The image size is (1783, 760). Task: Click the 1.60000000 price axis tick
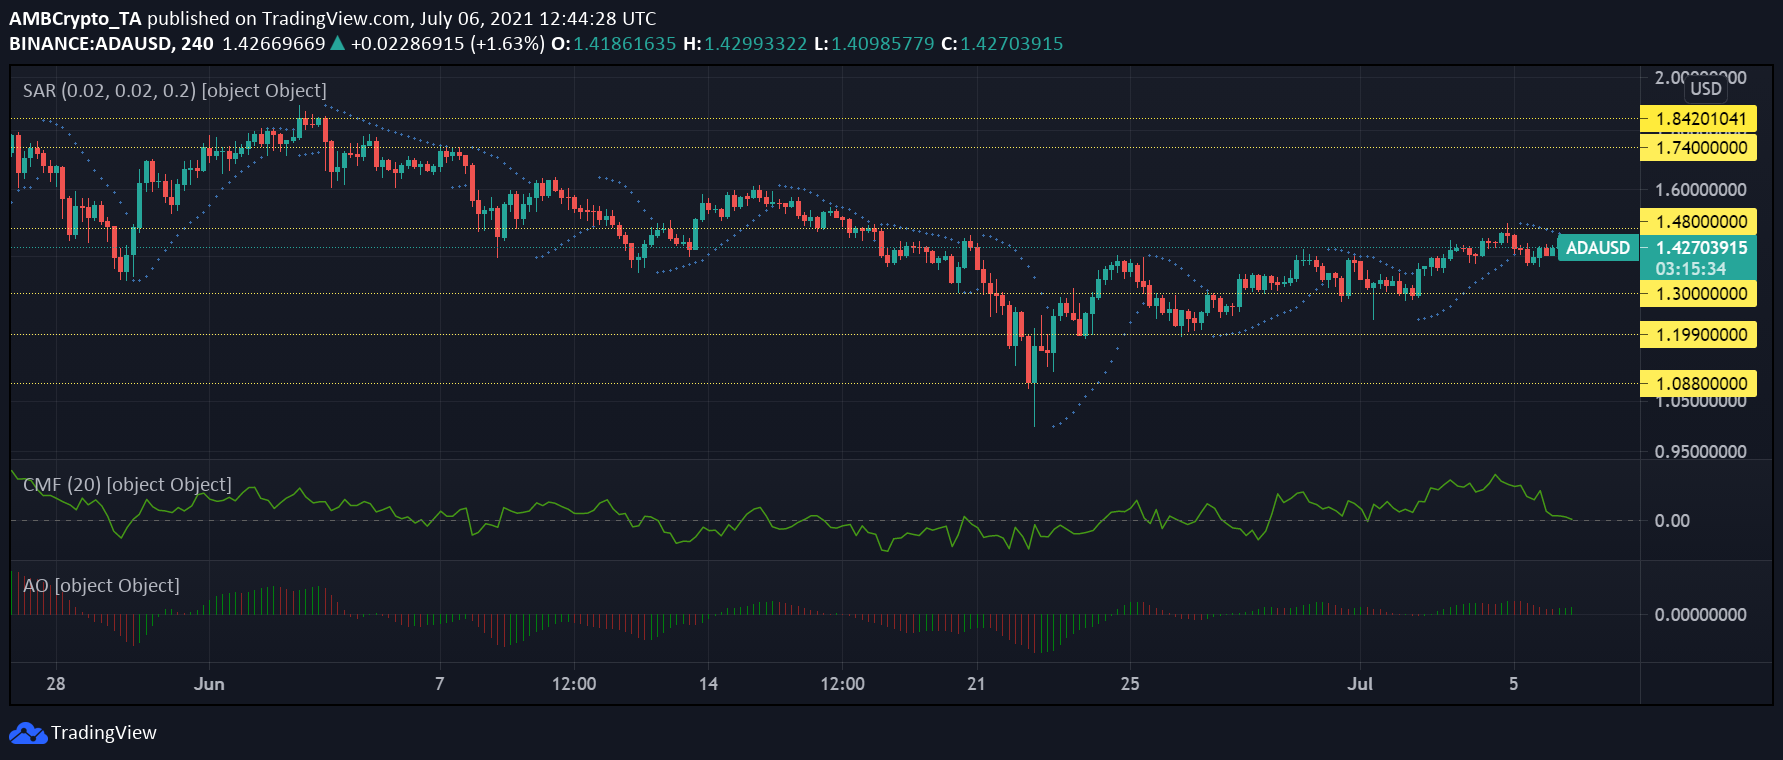click(1701, 190)
